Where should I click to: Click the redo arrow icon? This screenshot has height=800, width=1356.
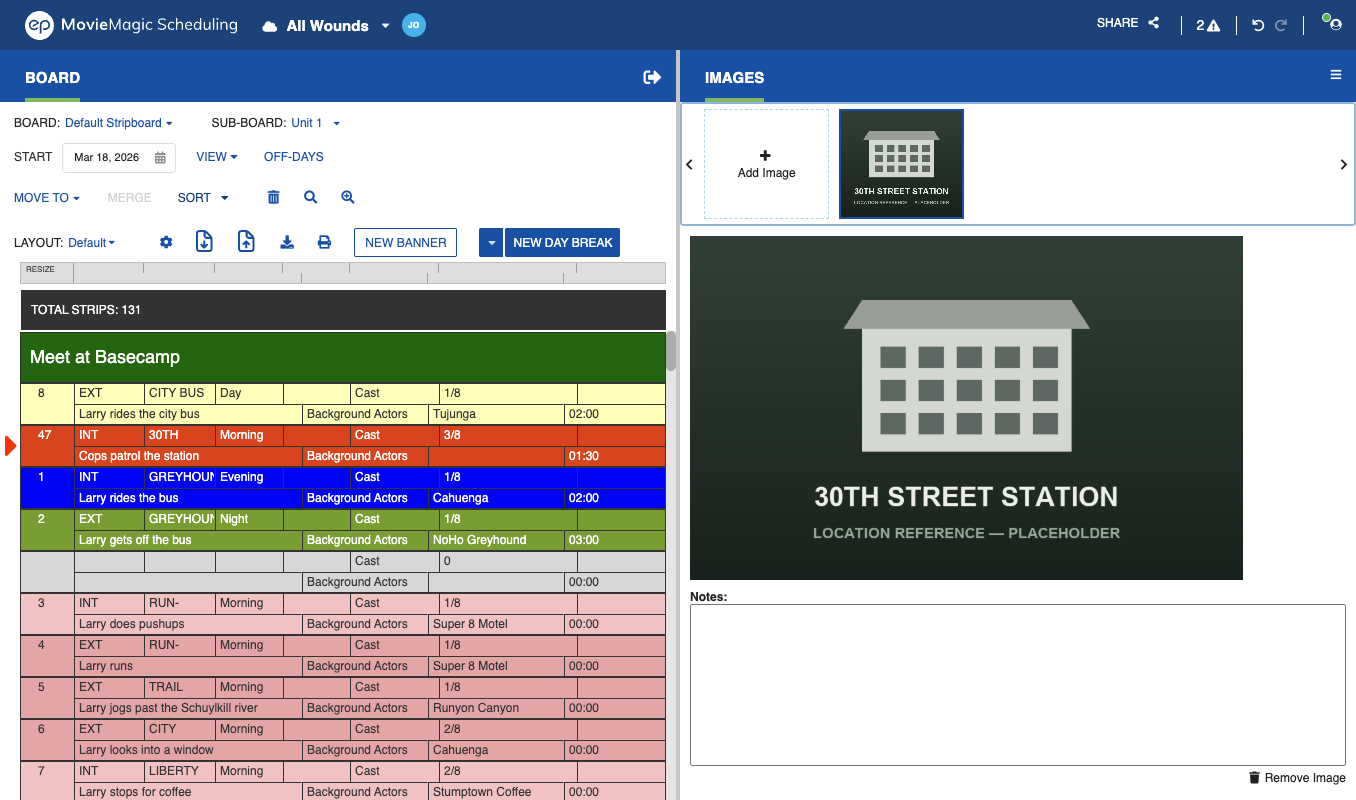tap(1281, 26)
